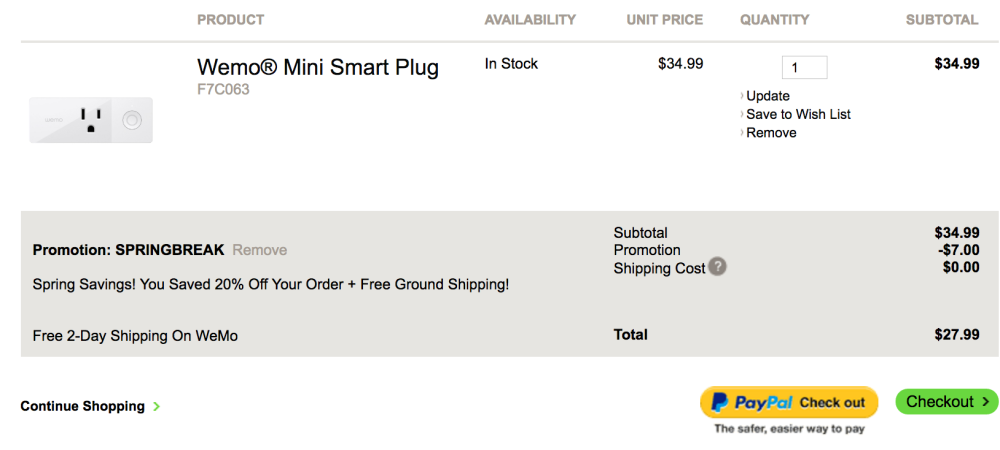The width and height of the screenshot is (1000, 450).
Task: Click the chevron arrow on Checkout button
Action: pyautogui.click(x=985, y=402)
